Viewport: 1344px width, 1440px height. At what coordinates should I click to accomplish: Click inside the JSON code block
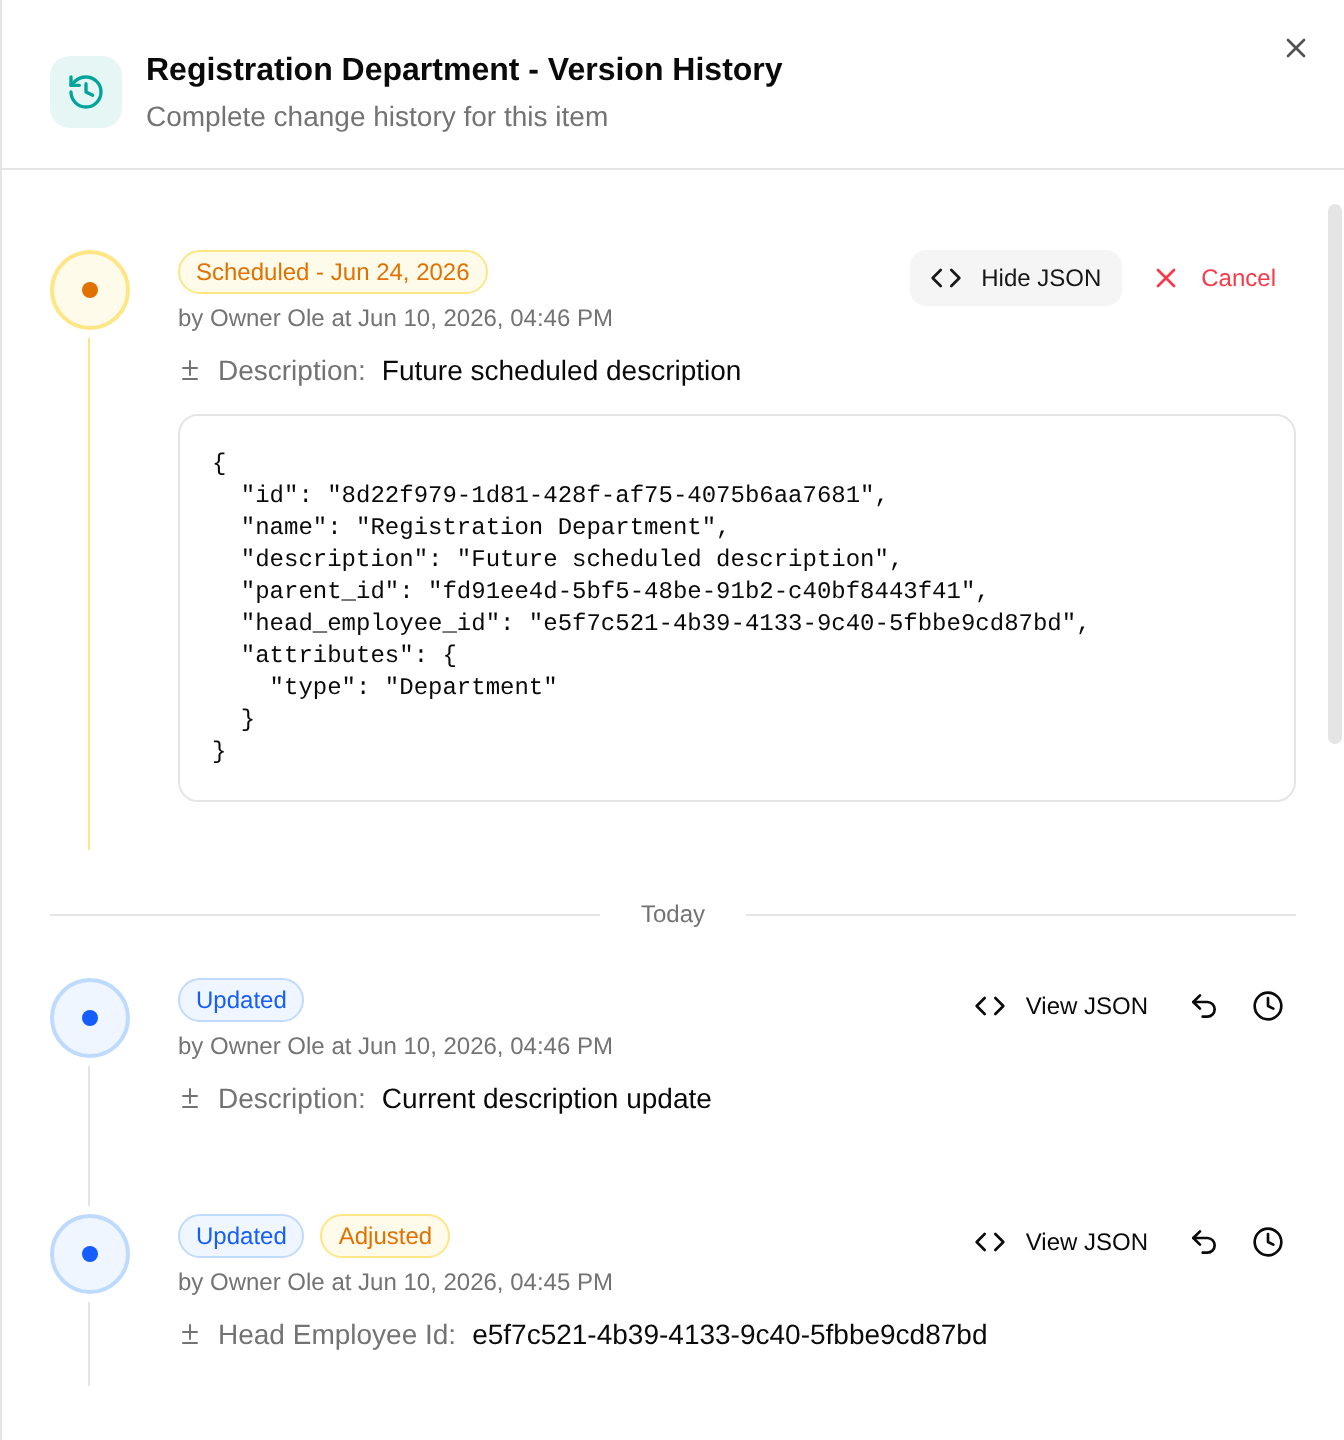tap(737, 608)
